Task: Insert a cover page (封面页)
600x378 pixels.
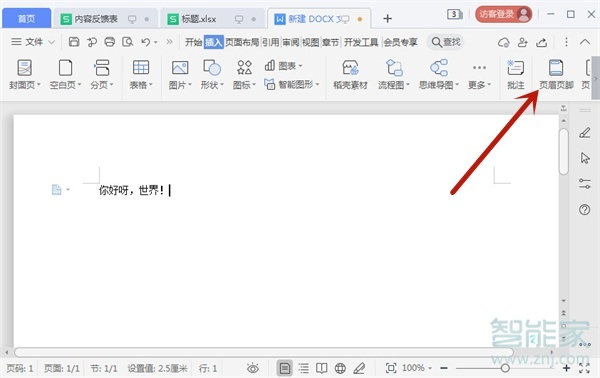Action: pos(24,75)
